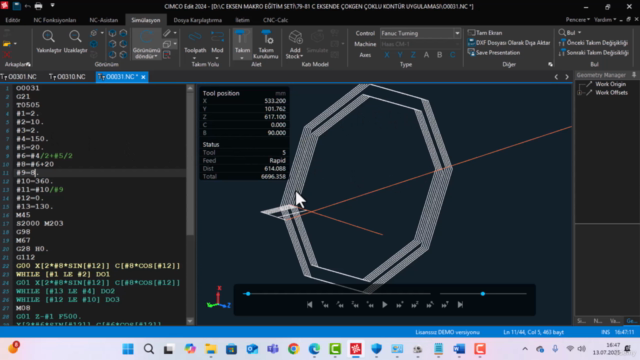Click Save Presentation
Viewport: 640px width, 360px height.
[494, 53]
